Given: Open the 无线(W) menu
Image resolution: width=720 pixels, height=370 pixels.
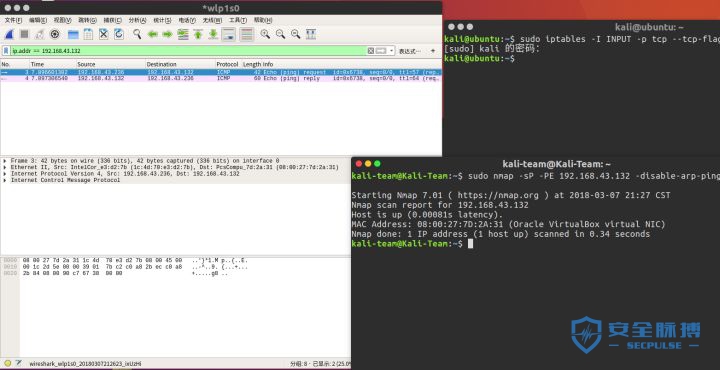Looking at the screenshot, I should 212,20.
